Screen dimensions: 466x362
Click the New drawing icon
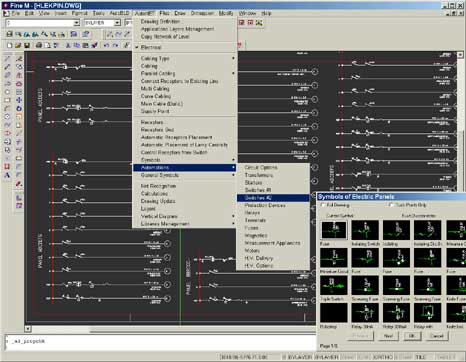(x=9, y=45)
